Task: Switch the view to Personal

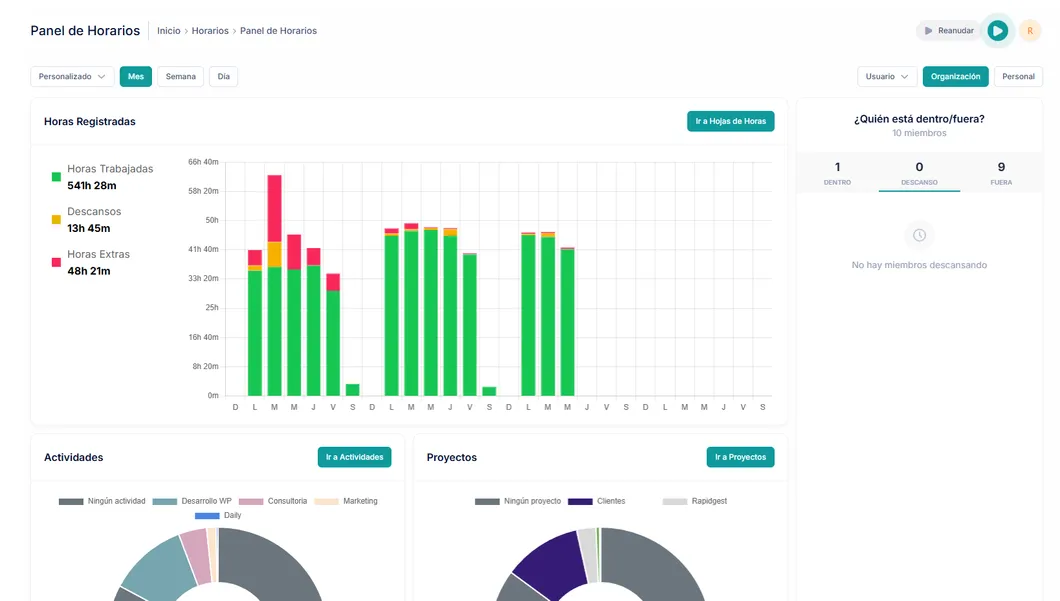Action: point(1018,77)
